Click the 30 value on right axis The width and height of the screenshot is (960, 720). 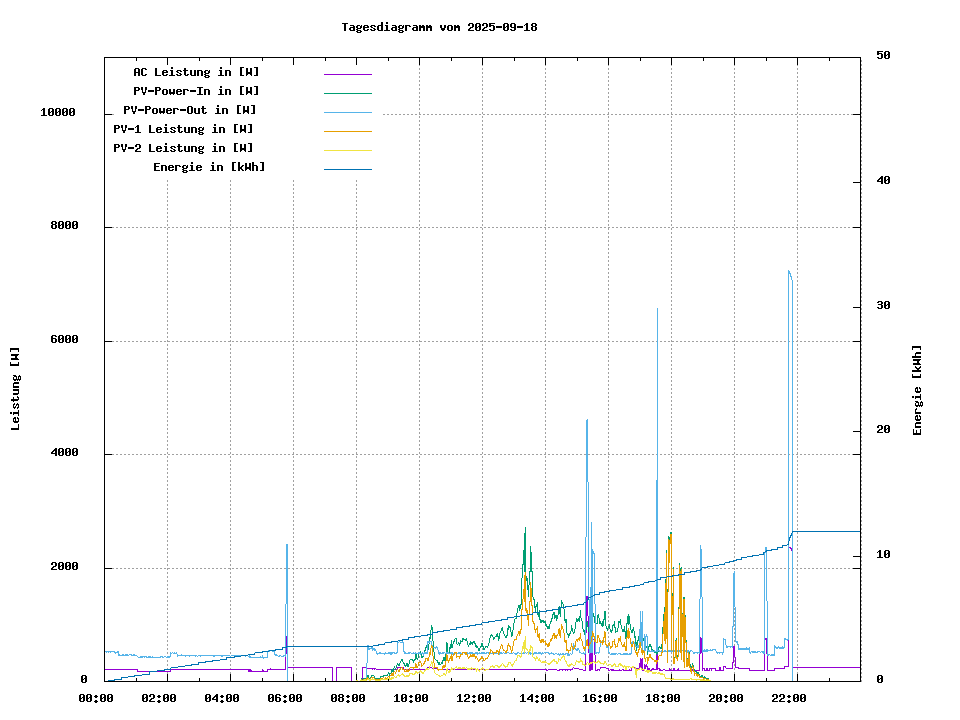(x=883, y=306)
